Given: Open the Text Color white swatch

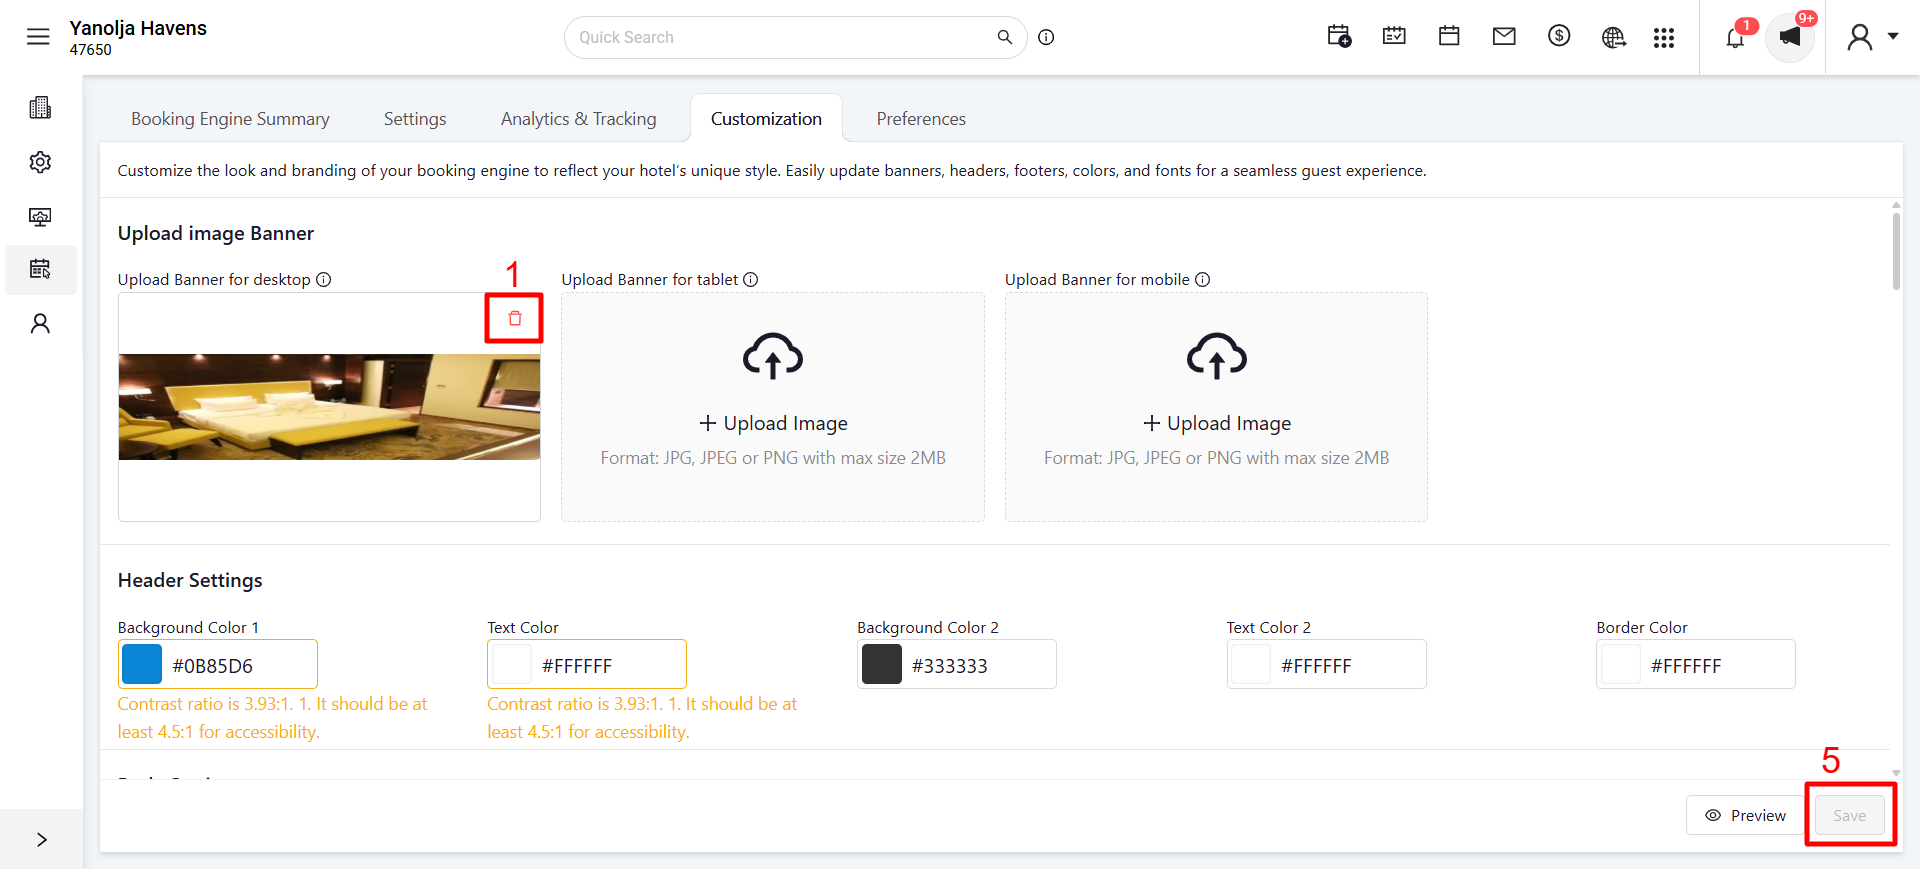Looking at the screenshot, I should (512, 664).
